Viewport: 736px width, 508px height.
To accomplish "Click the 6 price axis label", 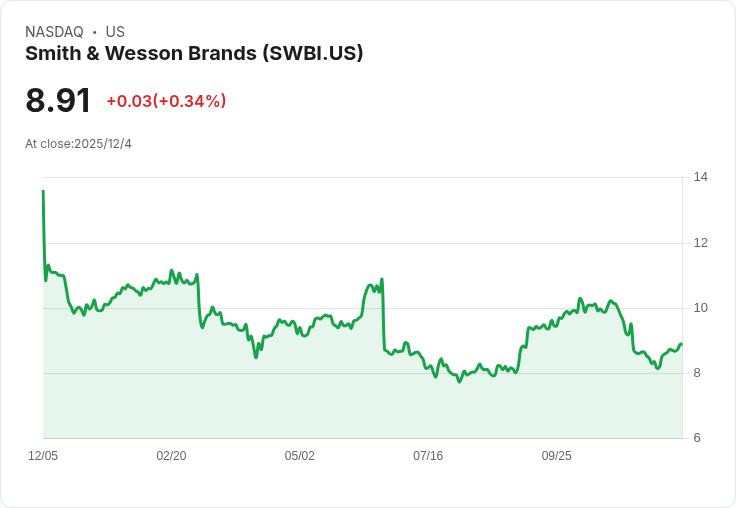I will tap(697, 438).
